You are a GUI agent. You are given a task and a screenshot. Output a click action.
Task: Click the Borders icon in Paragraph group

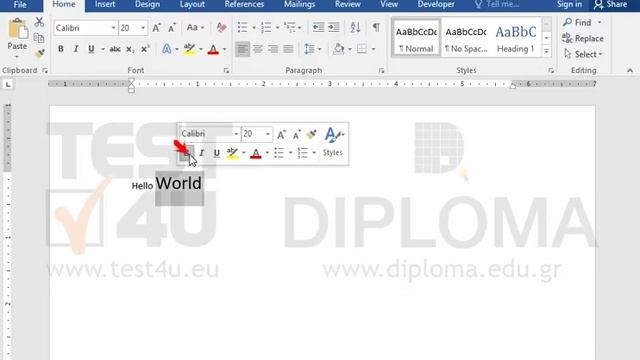pos(362,49)
